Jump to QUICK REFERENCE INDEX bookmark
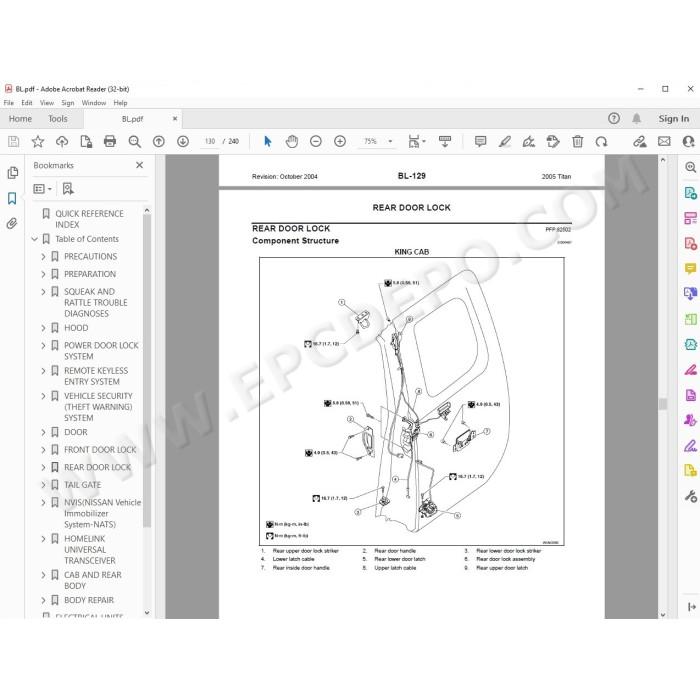This screenshot has height=700, width=700. click(89, 219)
